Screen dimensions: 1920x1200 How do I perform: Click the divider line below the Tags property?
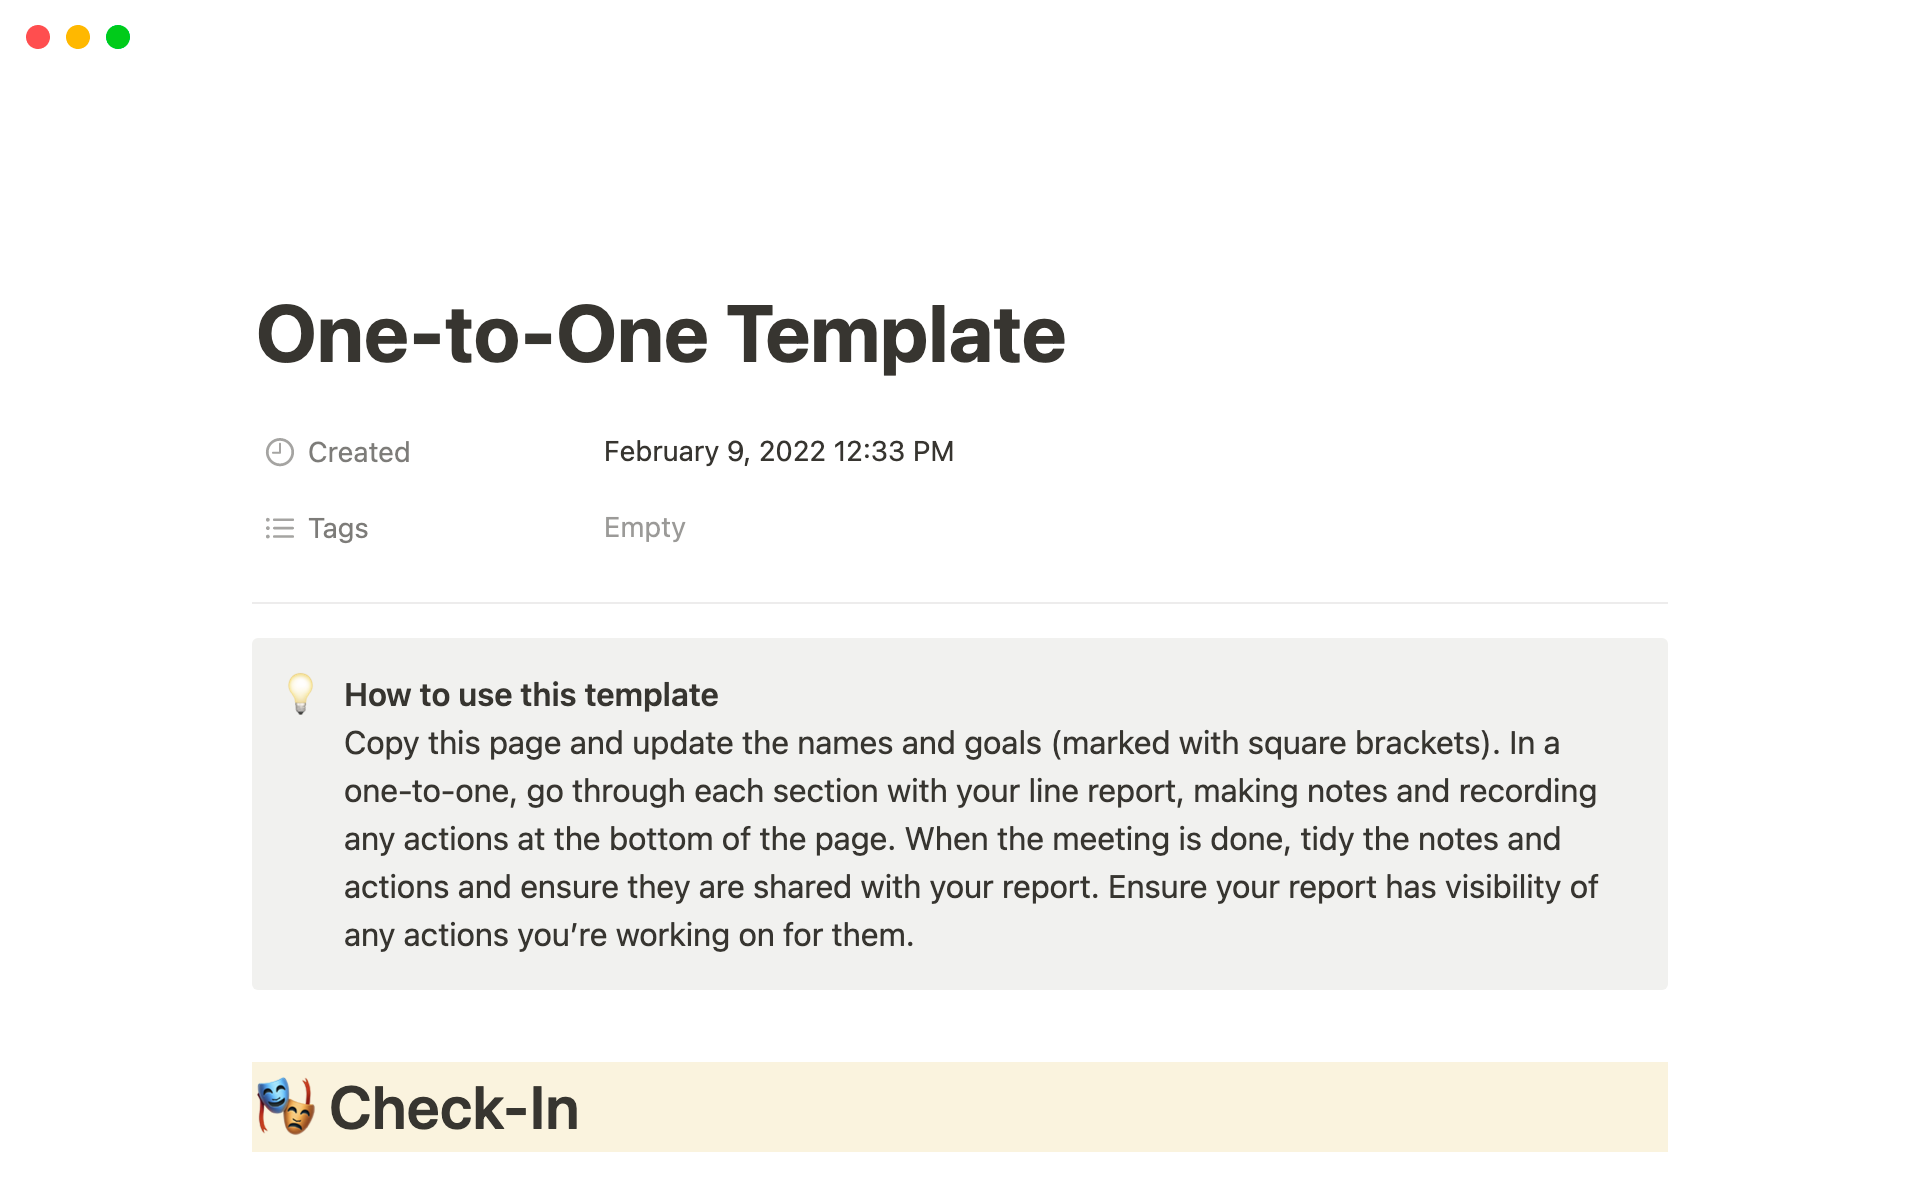(x=960, y=603)
